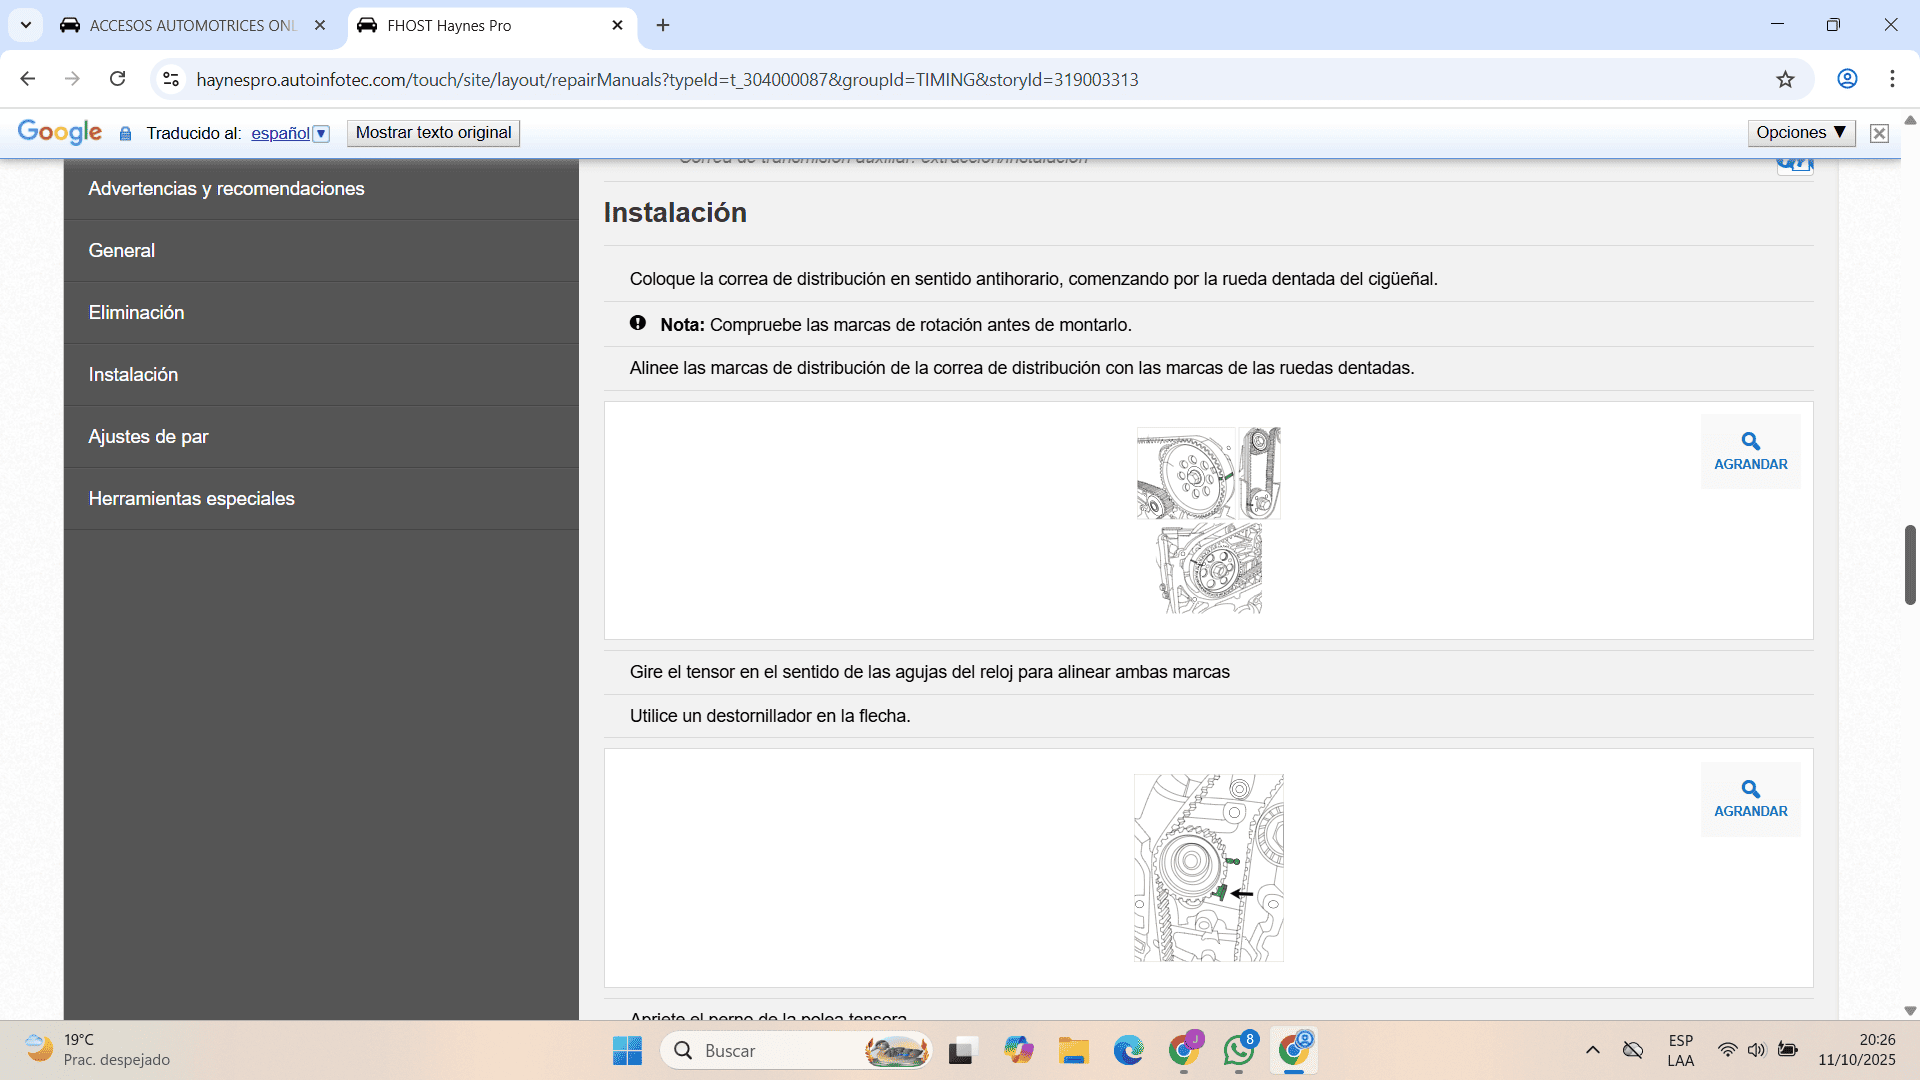Switch to ACCESOS AUTOMOTRICES tab
1920x1080 pixels.
pyautogui.click(x=190, y=26)
